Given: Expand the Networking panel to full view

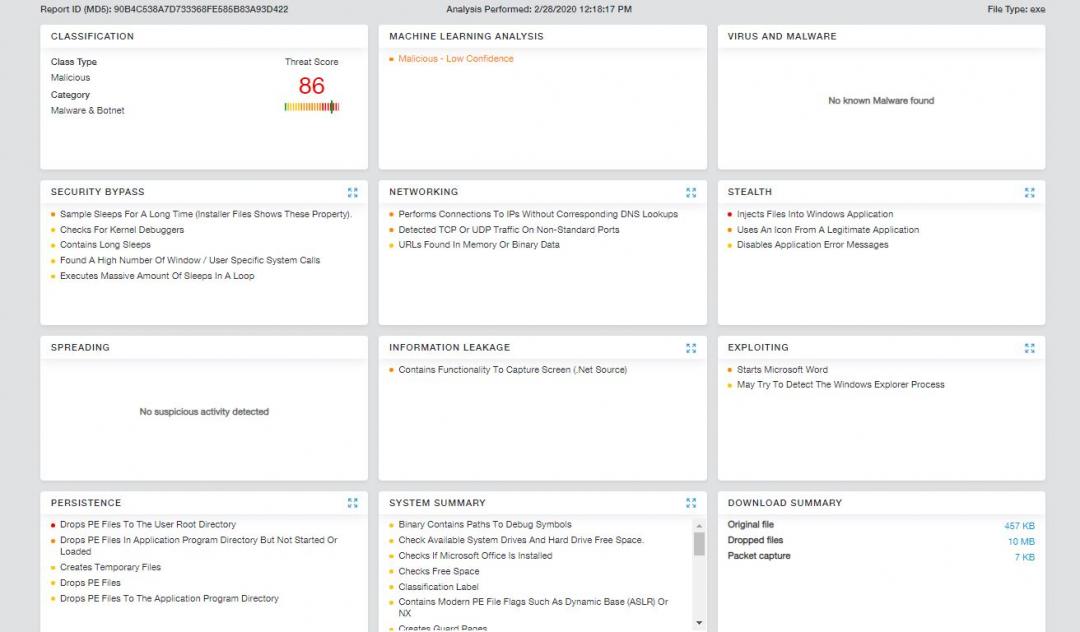Looking at the screenshot, I should click(x=691, y=192).
